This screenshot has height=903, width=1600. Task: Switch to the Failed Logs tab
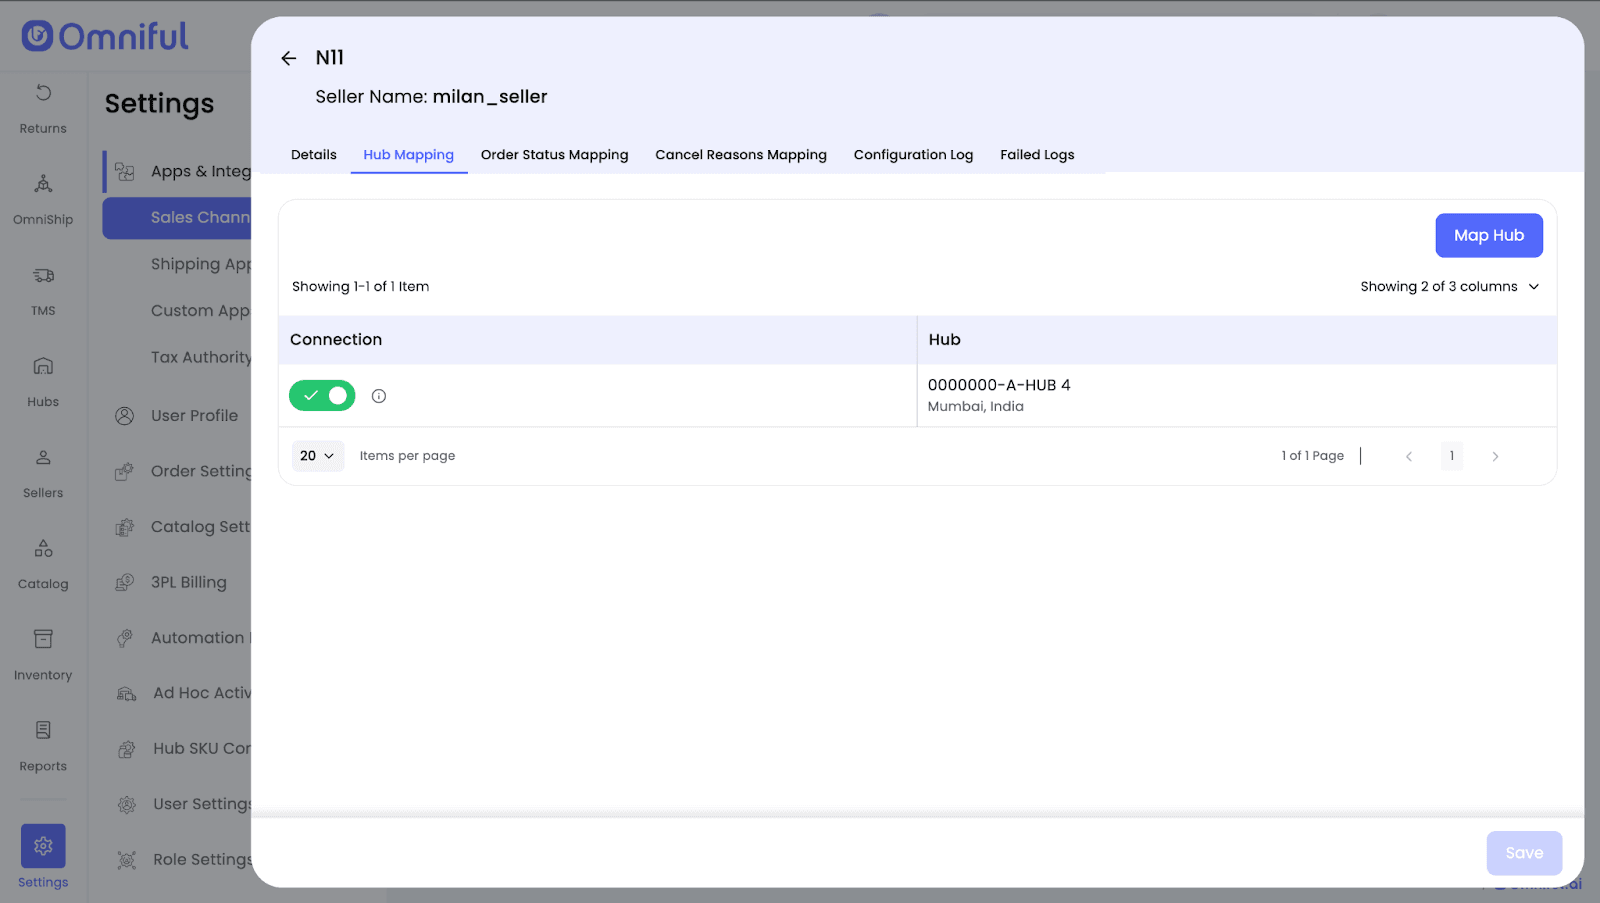pos(1037,155)
